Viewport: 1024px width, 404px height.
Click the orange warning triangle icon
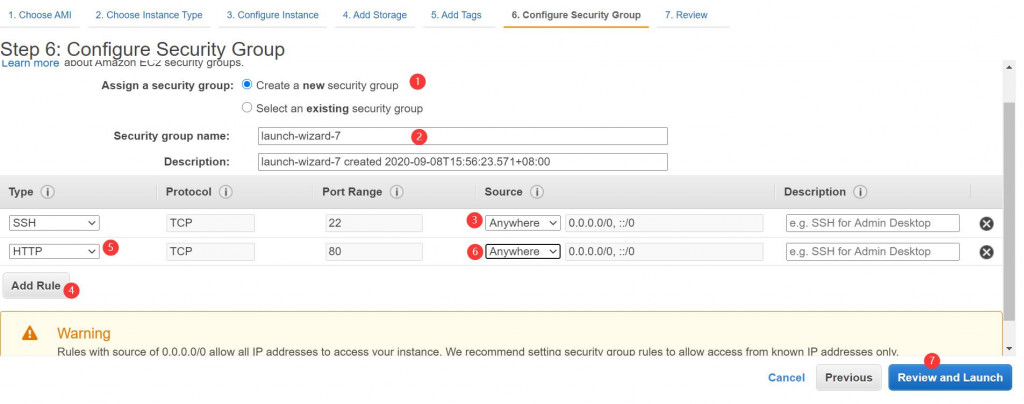30,333
